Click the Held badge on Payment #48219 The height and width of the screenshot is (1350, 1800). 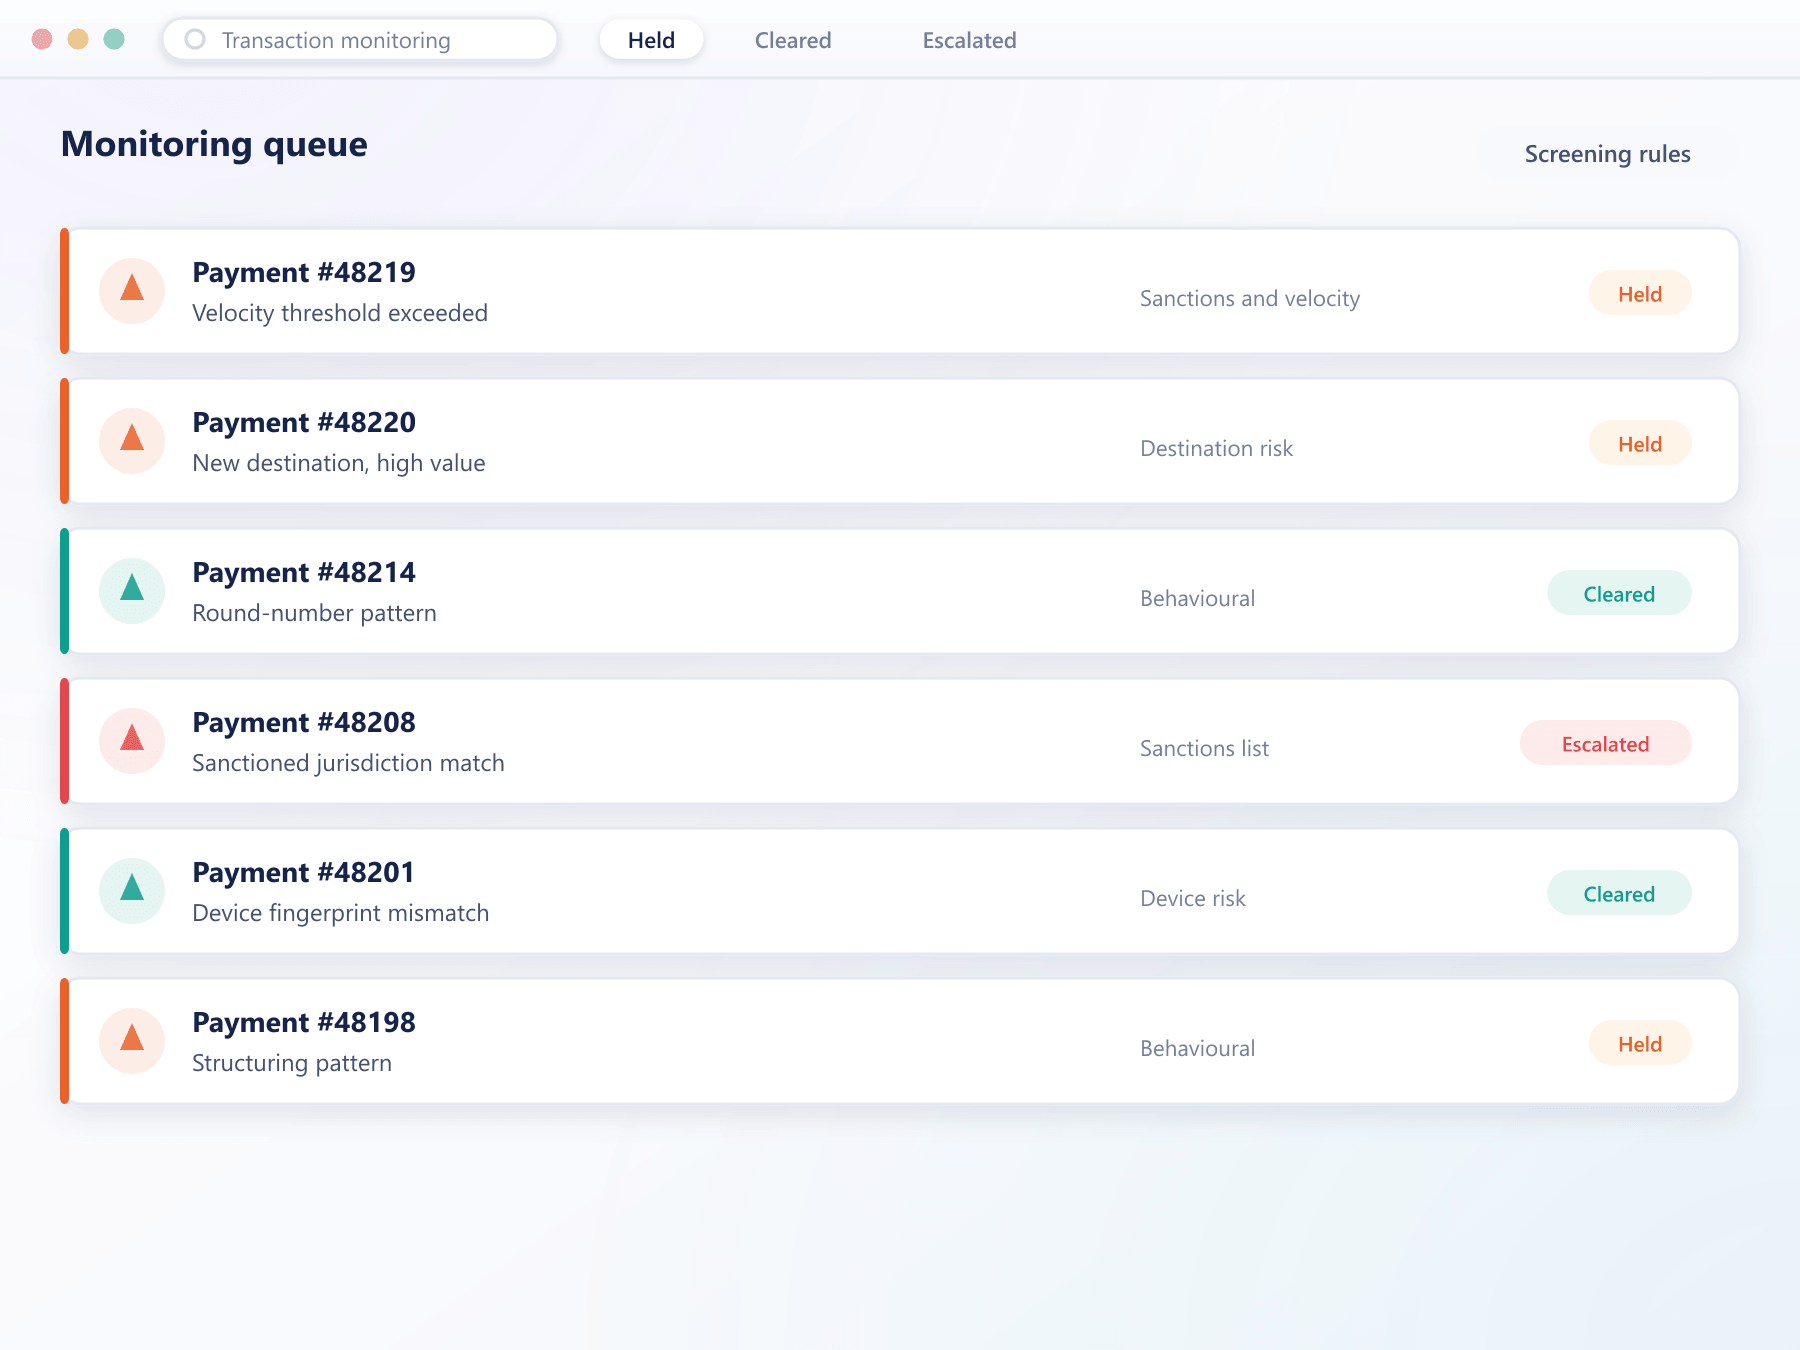coord(1640,294)
